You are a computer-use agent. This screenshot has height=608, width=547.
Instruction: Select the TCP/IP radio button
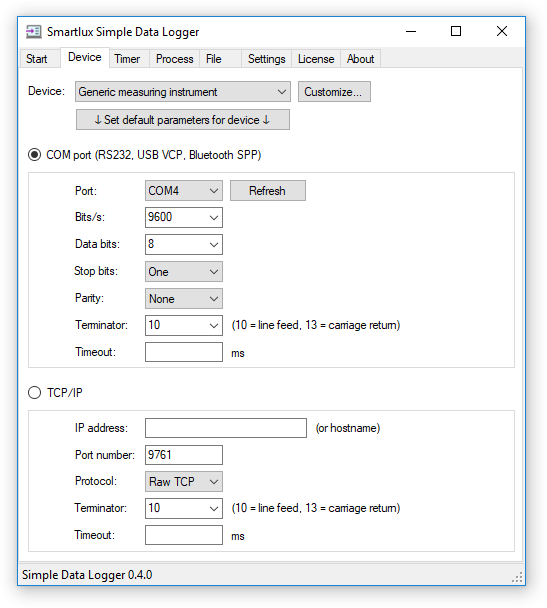point(35,392)
